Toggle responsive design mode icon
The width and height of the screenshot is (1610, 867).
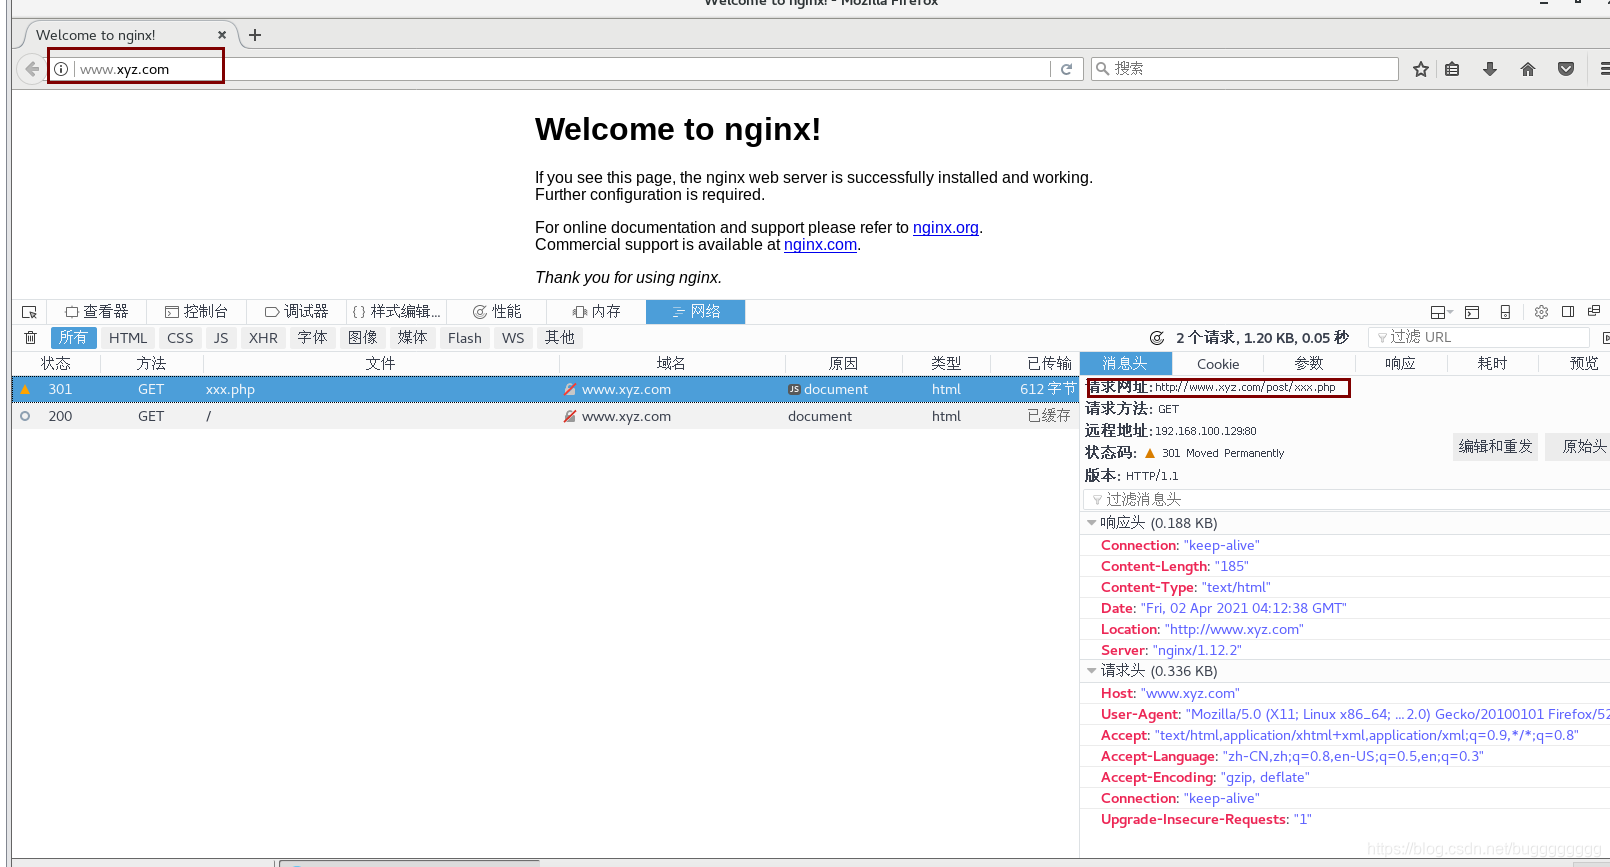point(1505,312)
